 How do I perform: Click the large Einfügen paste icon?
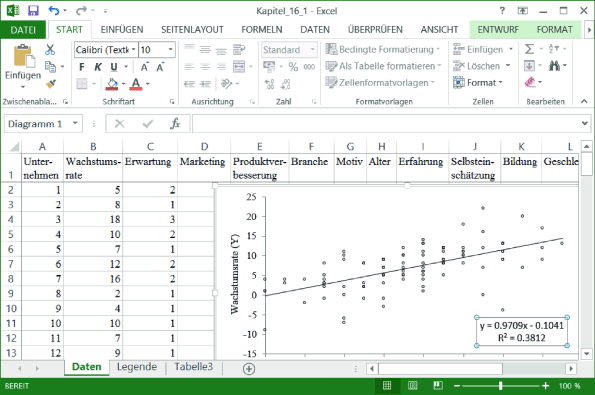coord(24,56)
